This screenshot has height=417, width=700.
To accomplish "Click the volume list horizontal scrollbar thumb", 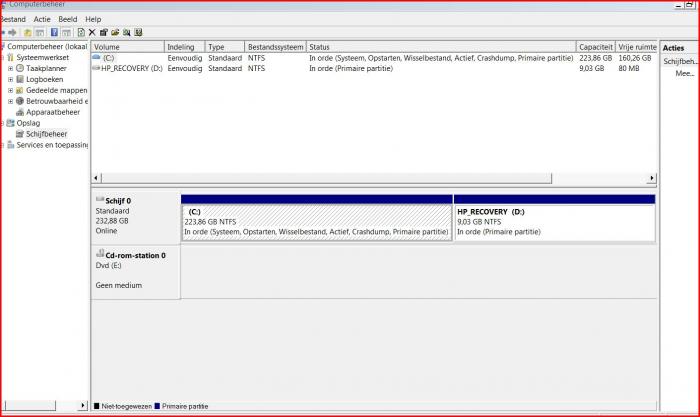I will tap(327, 178).
